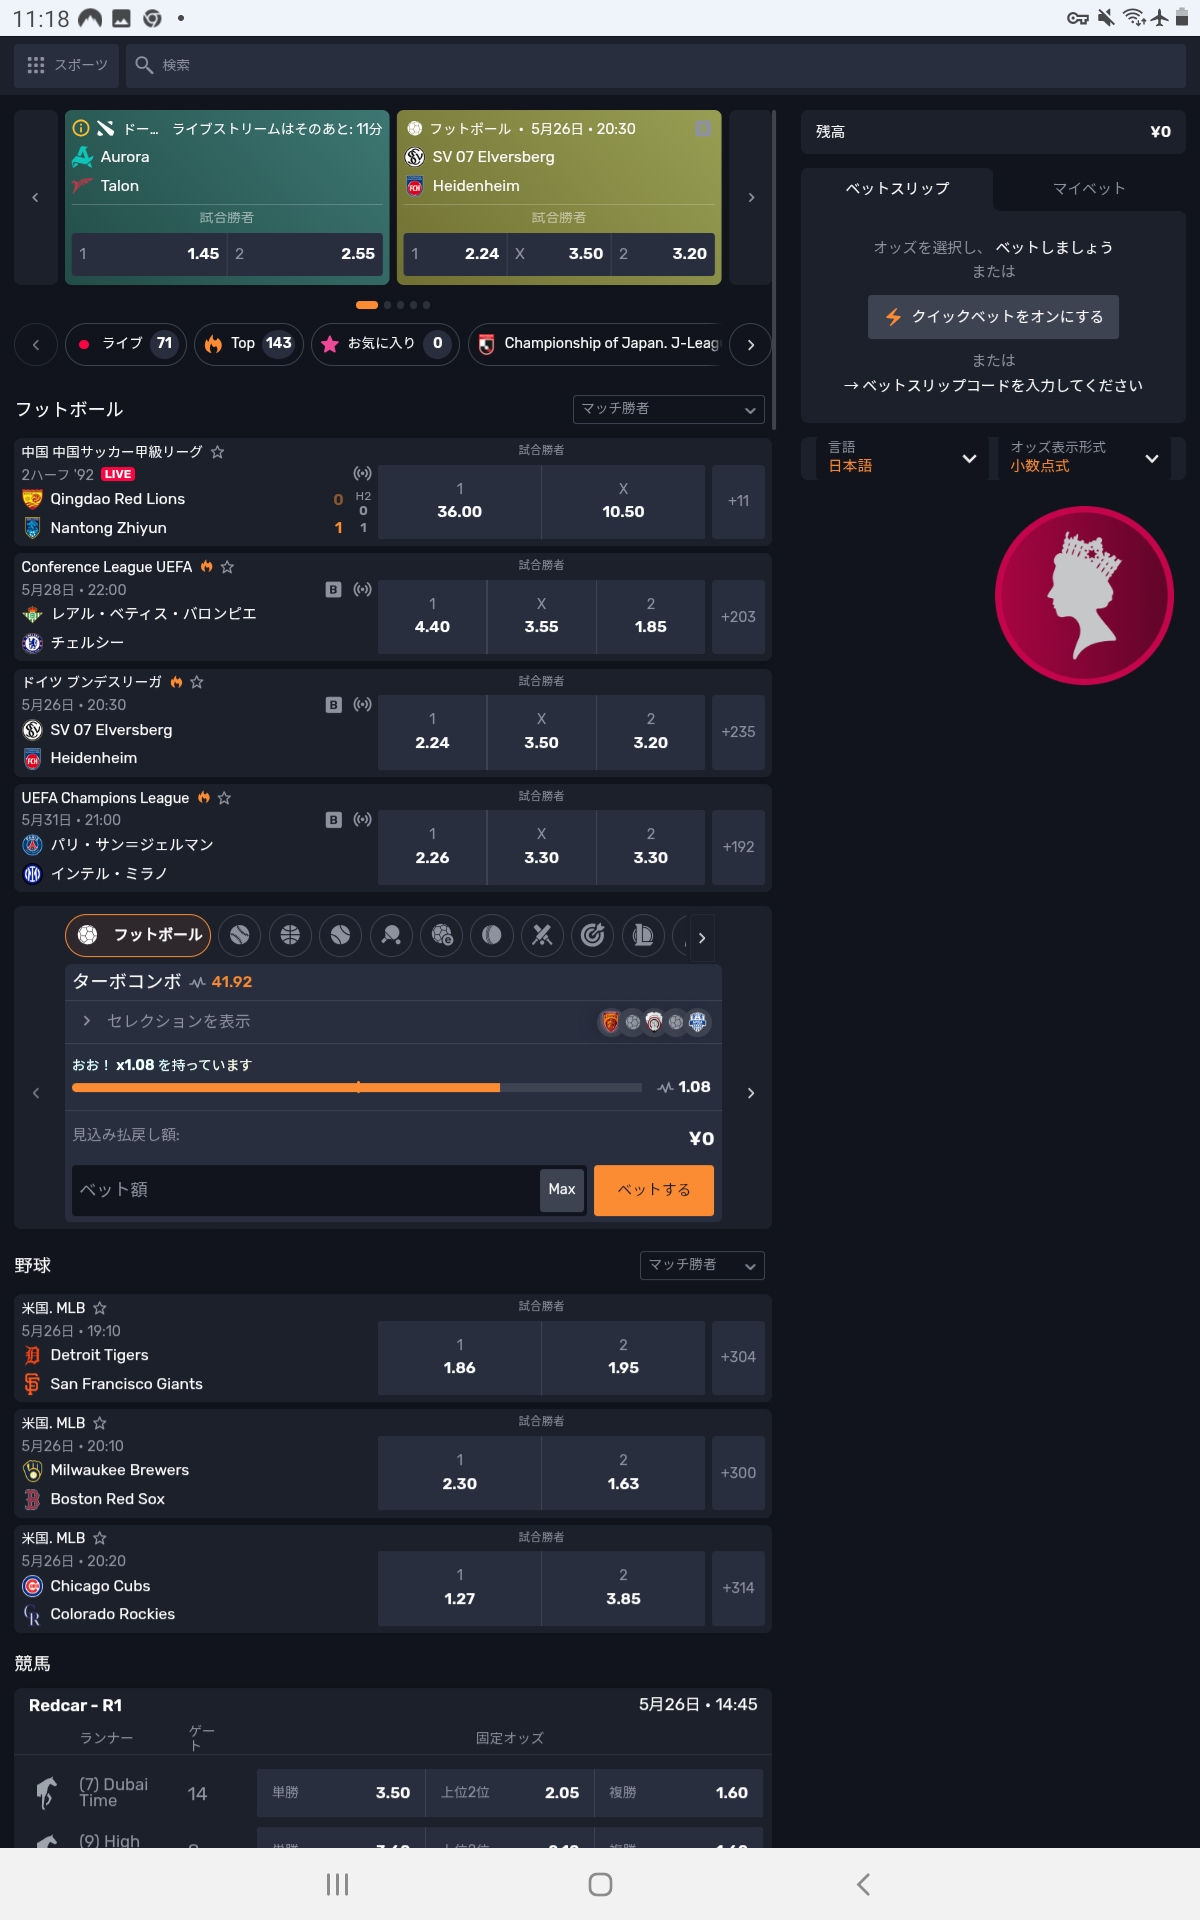Switch to the マイベット tab
The width and height of the screenshot is (1200, 1920).
1089,188
